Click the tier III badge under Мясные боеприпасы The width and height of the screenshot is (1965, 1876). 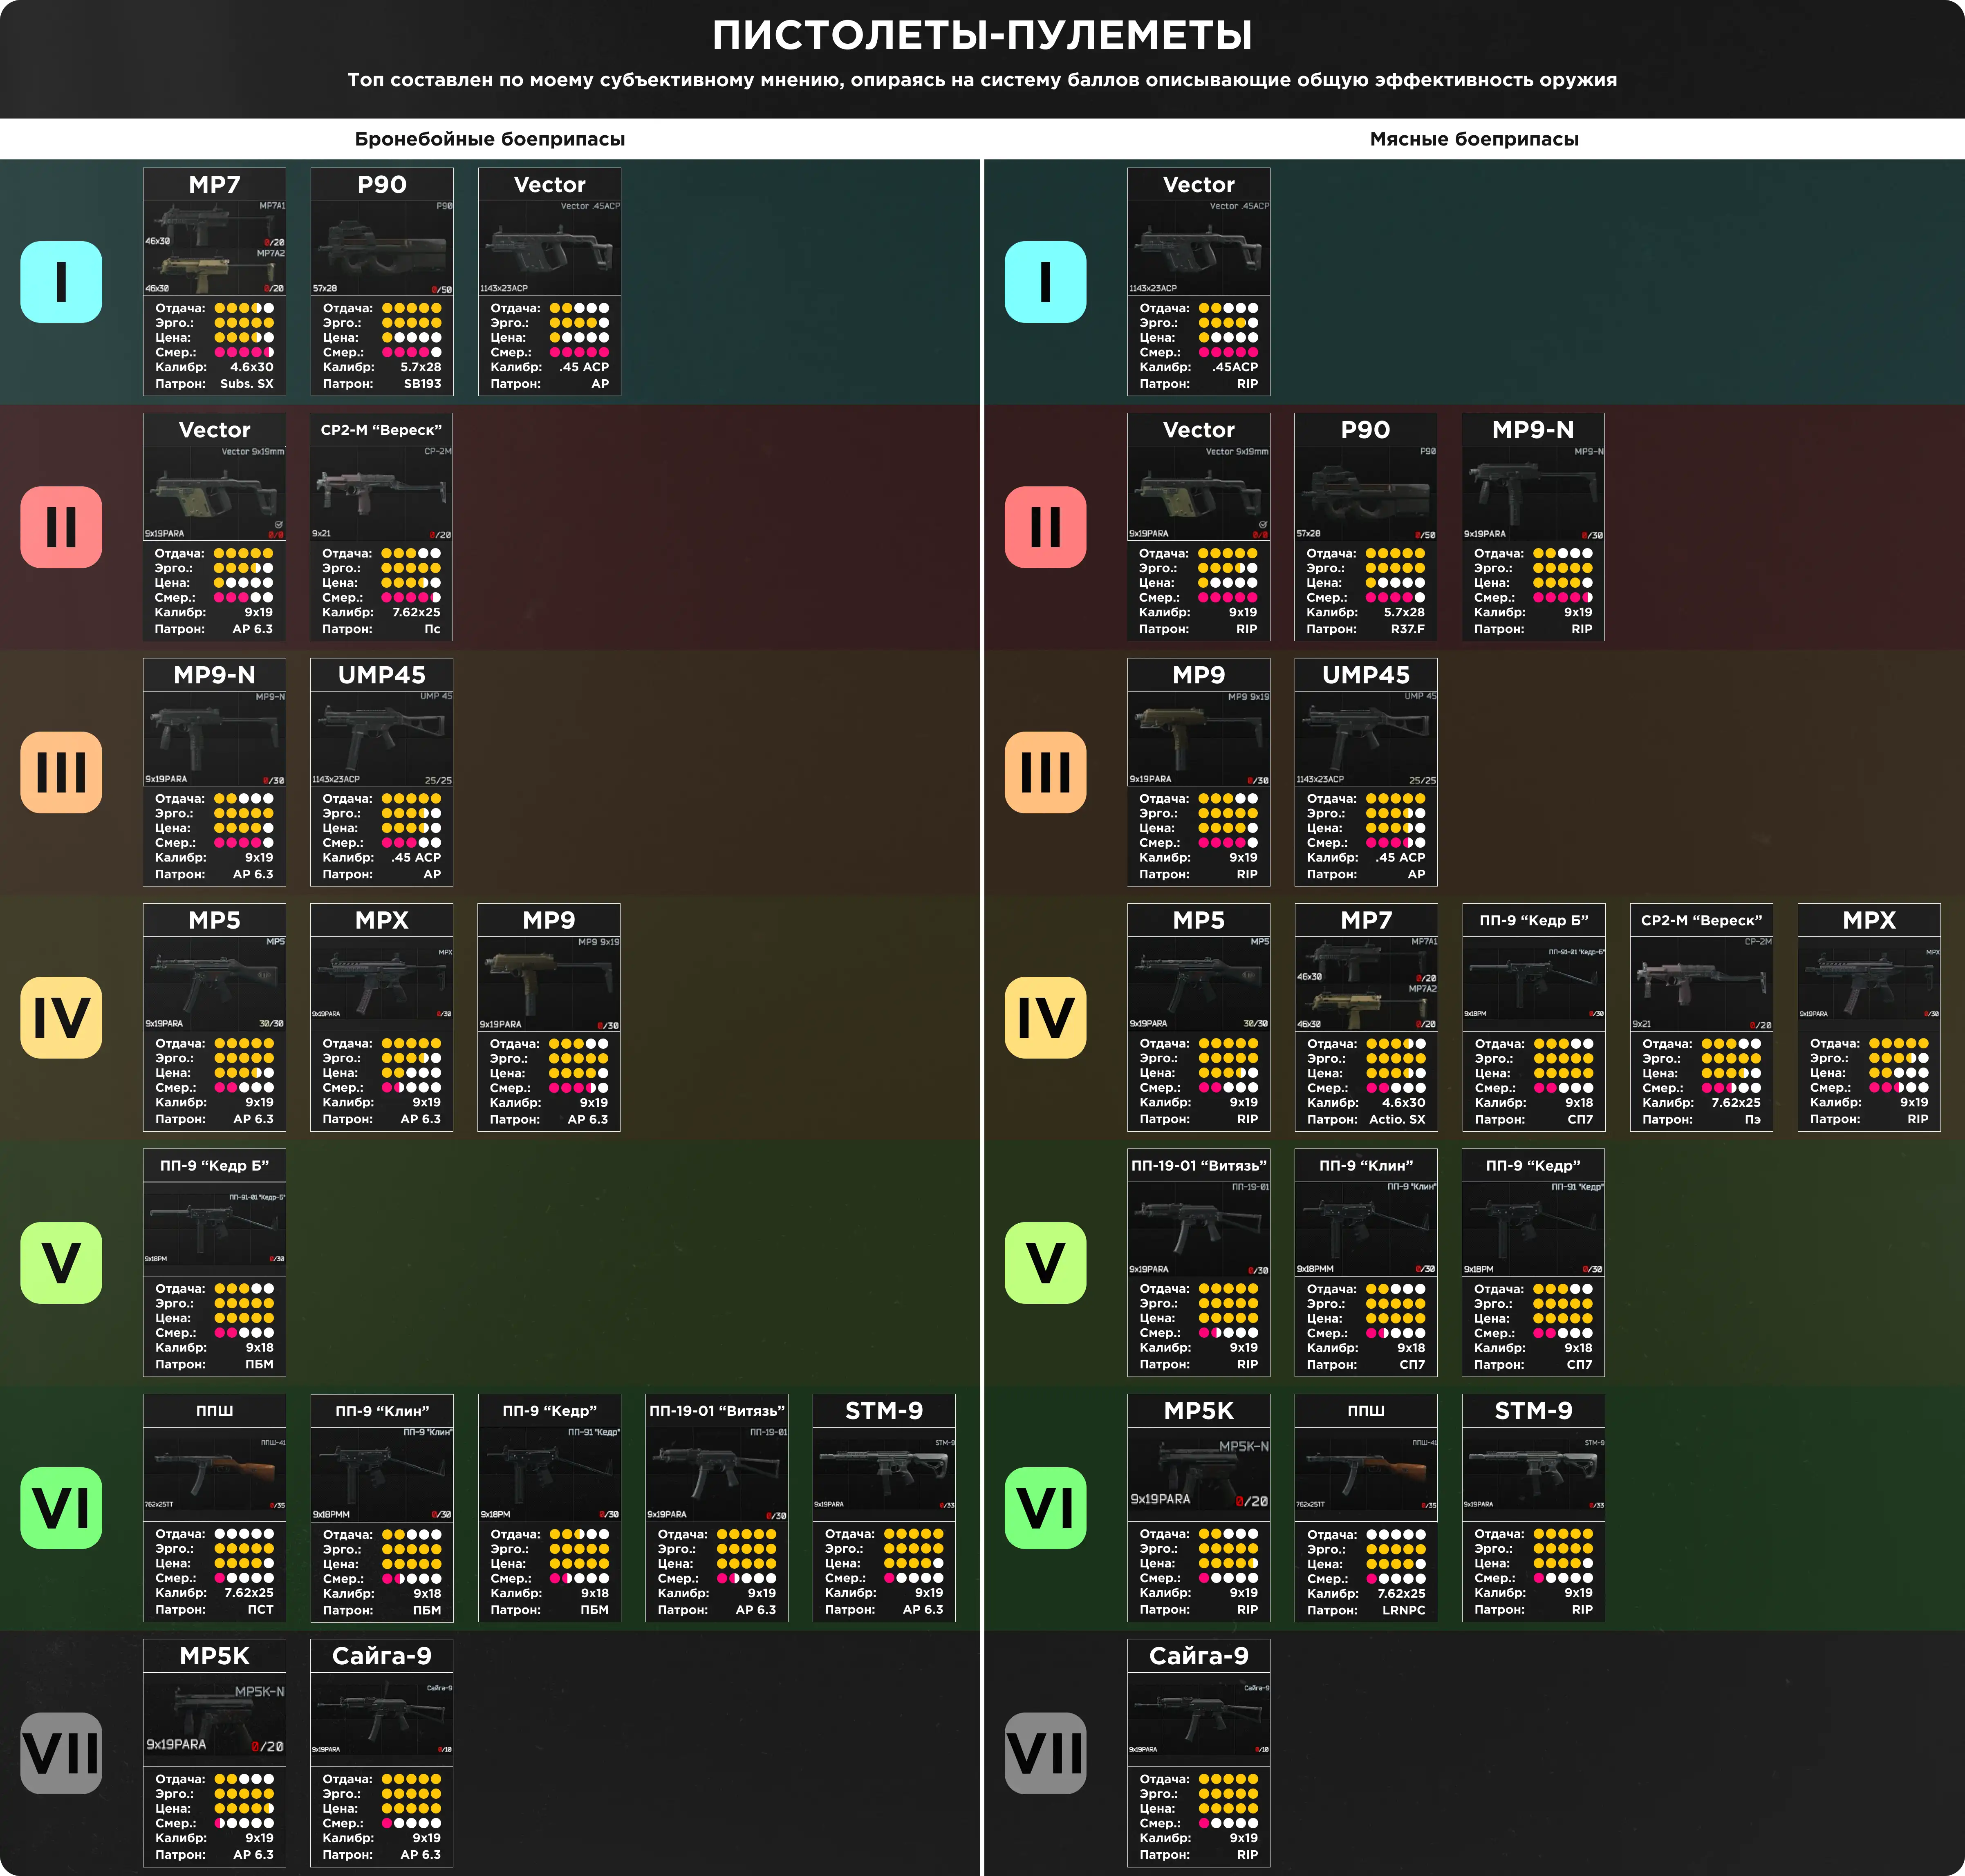point(1045,772)
